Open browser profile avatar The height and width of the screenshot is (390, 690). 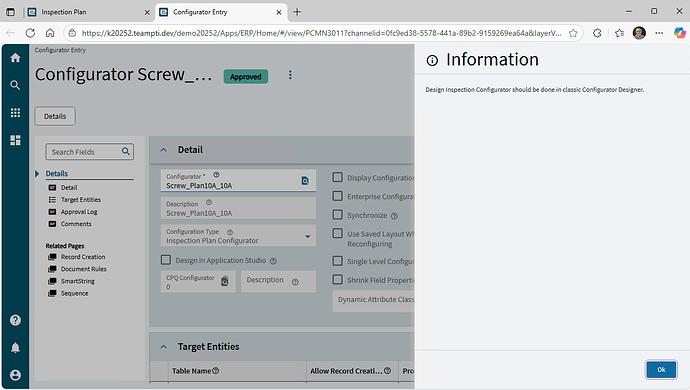pos(639,33)
